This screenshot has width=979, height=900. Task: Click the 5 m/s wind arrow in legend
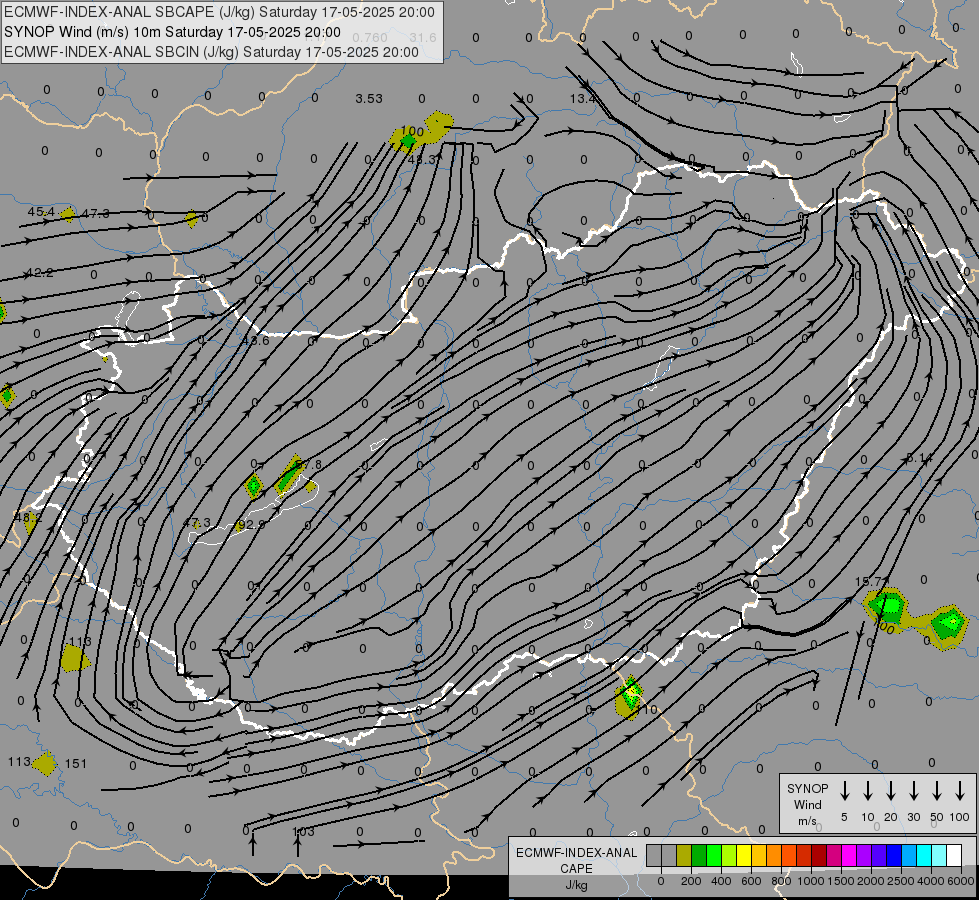coord(844,791)
